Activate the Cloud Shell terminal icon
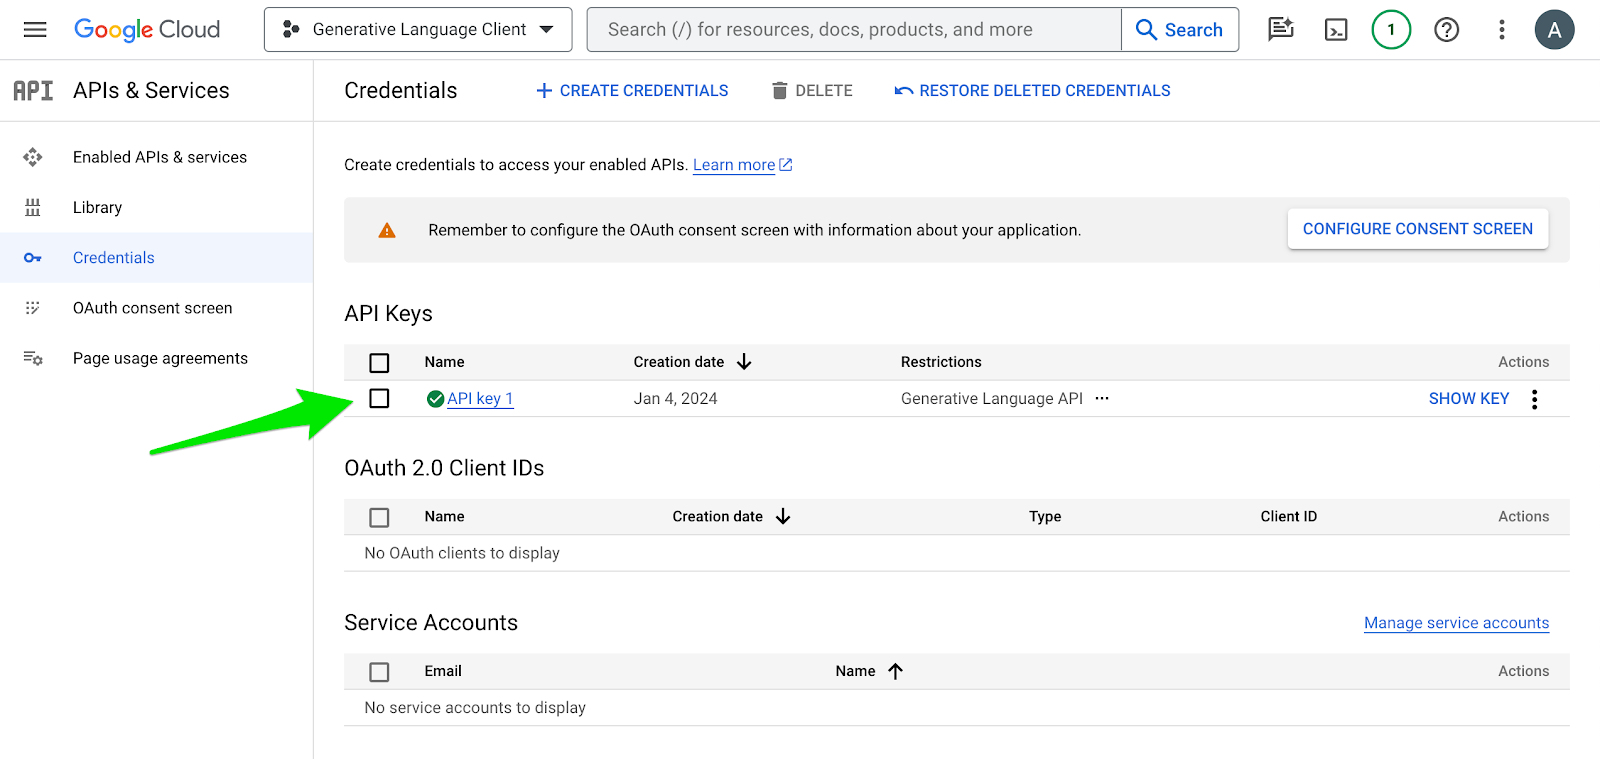This screenshot has height=759, width=1600. coord(1336,30)
